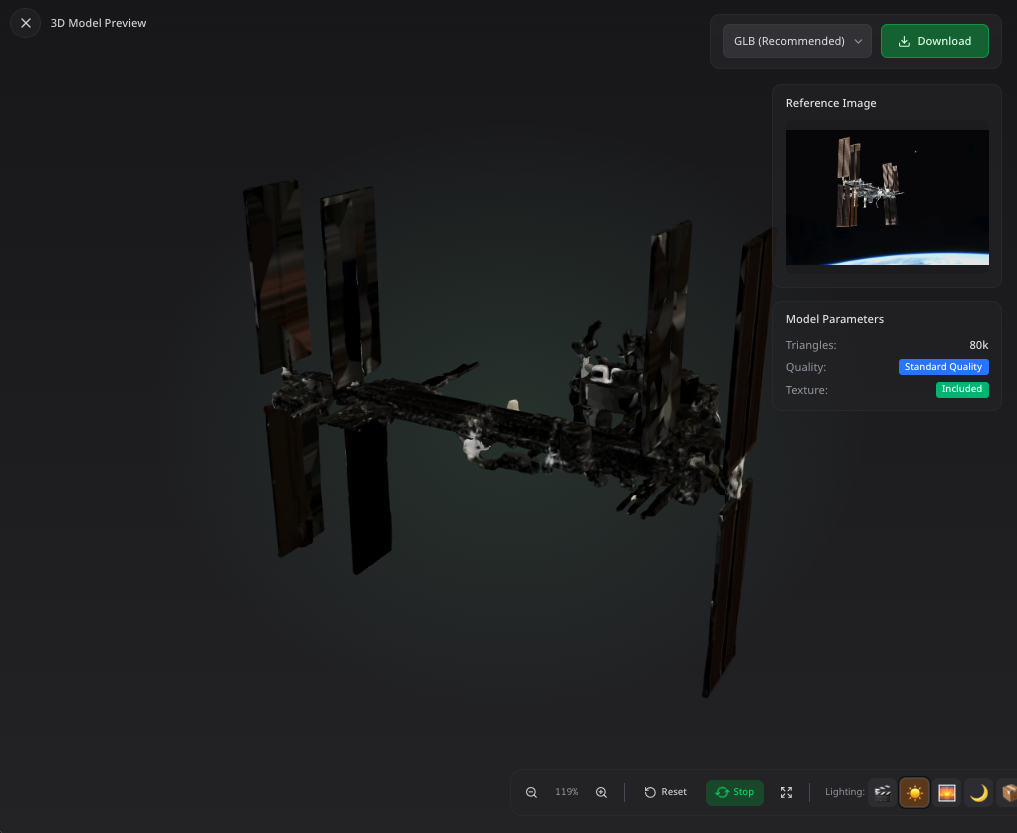1017x833 pixels.
Task: Select the sun lighting preset
Action: [914, 793]
